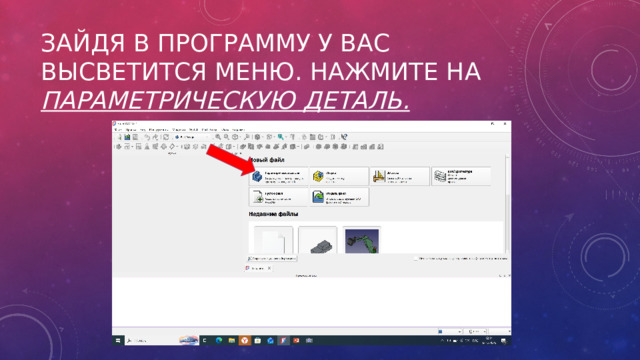Click the Redo arrow icon
The width and height of the screenshot is (640, 360).
[x=155, y=137]
